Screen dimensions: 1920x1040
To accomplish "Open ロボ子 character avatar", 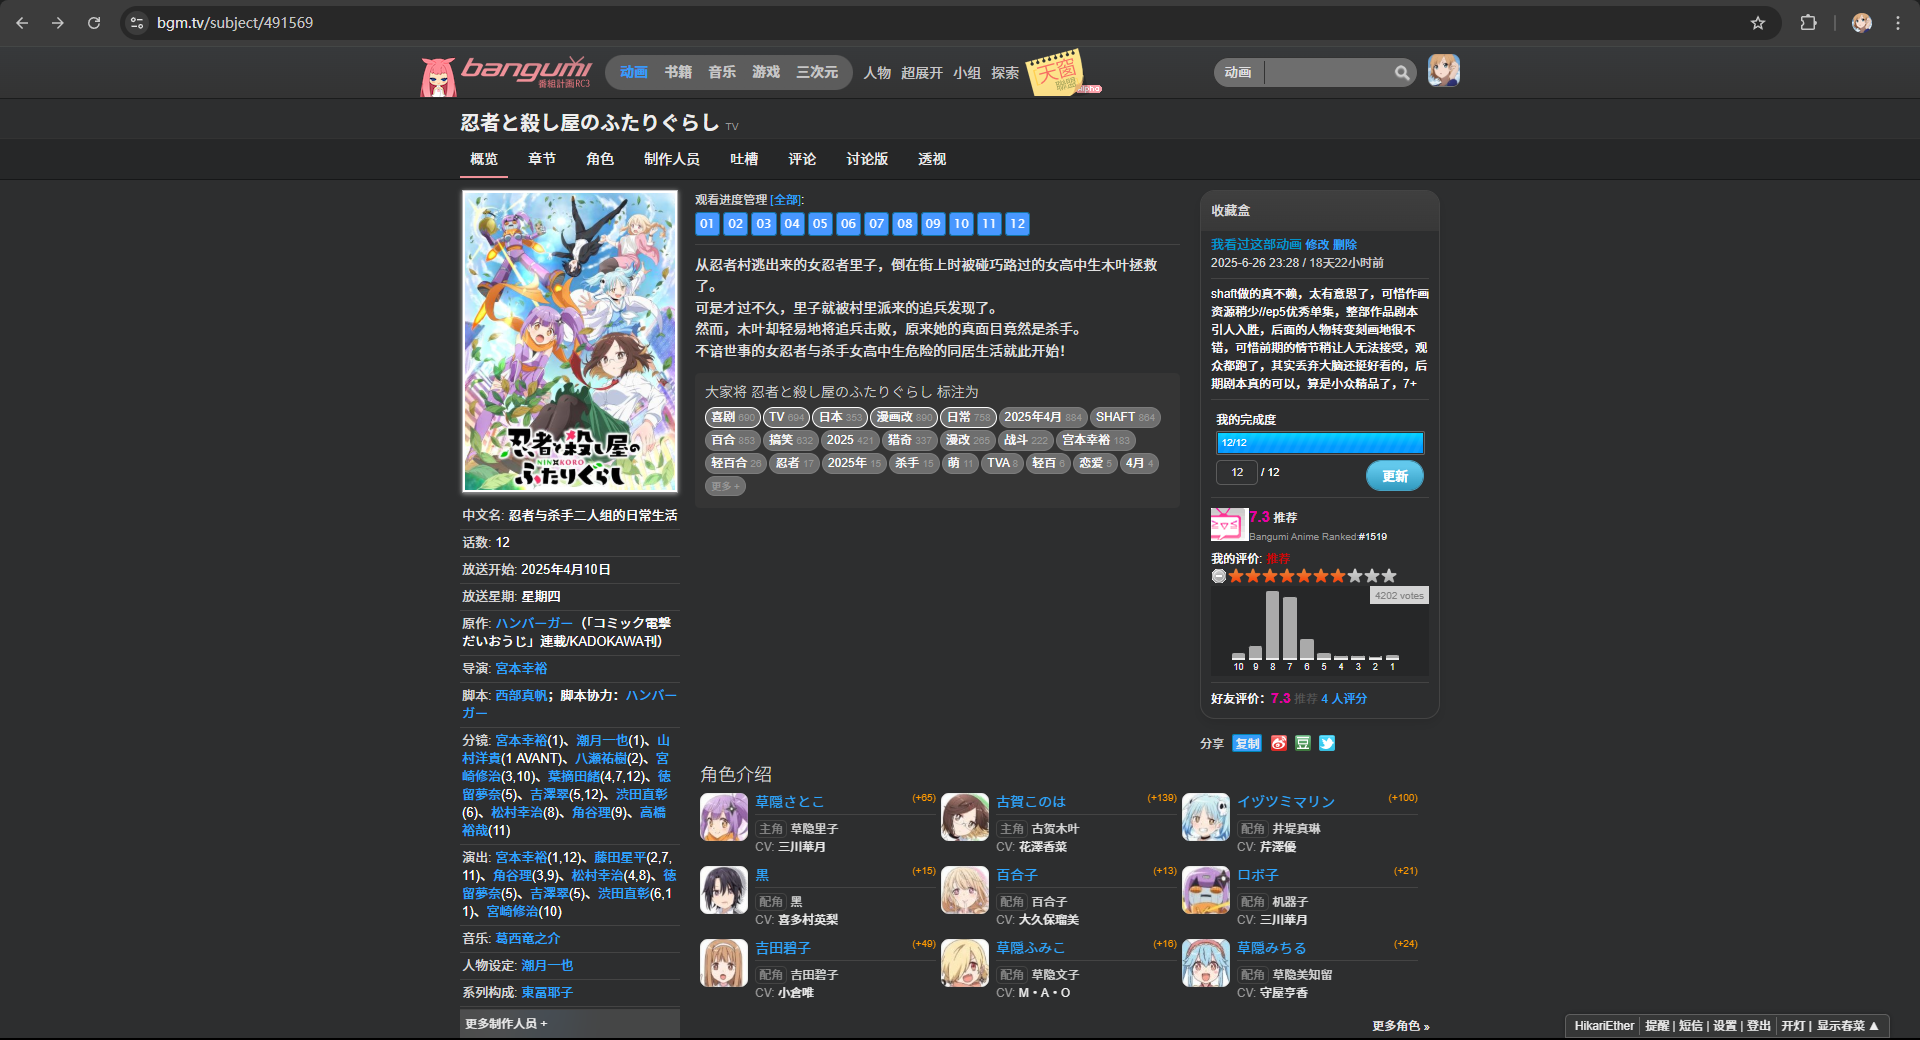I will (1206, 890).
